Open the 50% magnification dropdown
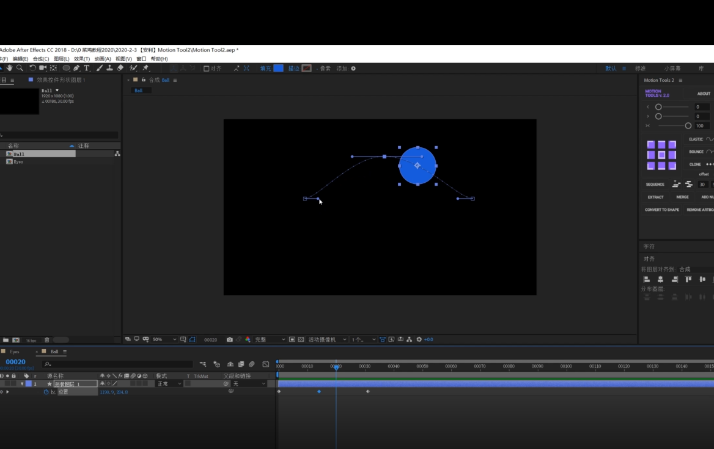The width and height of the screenshot is (714, 449). click(x=164, y=339)
